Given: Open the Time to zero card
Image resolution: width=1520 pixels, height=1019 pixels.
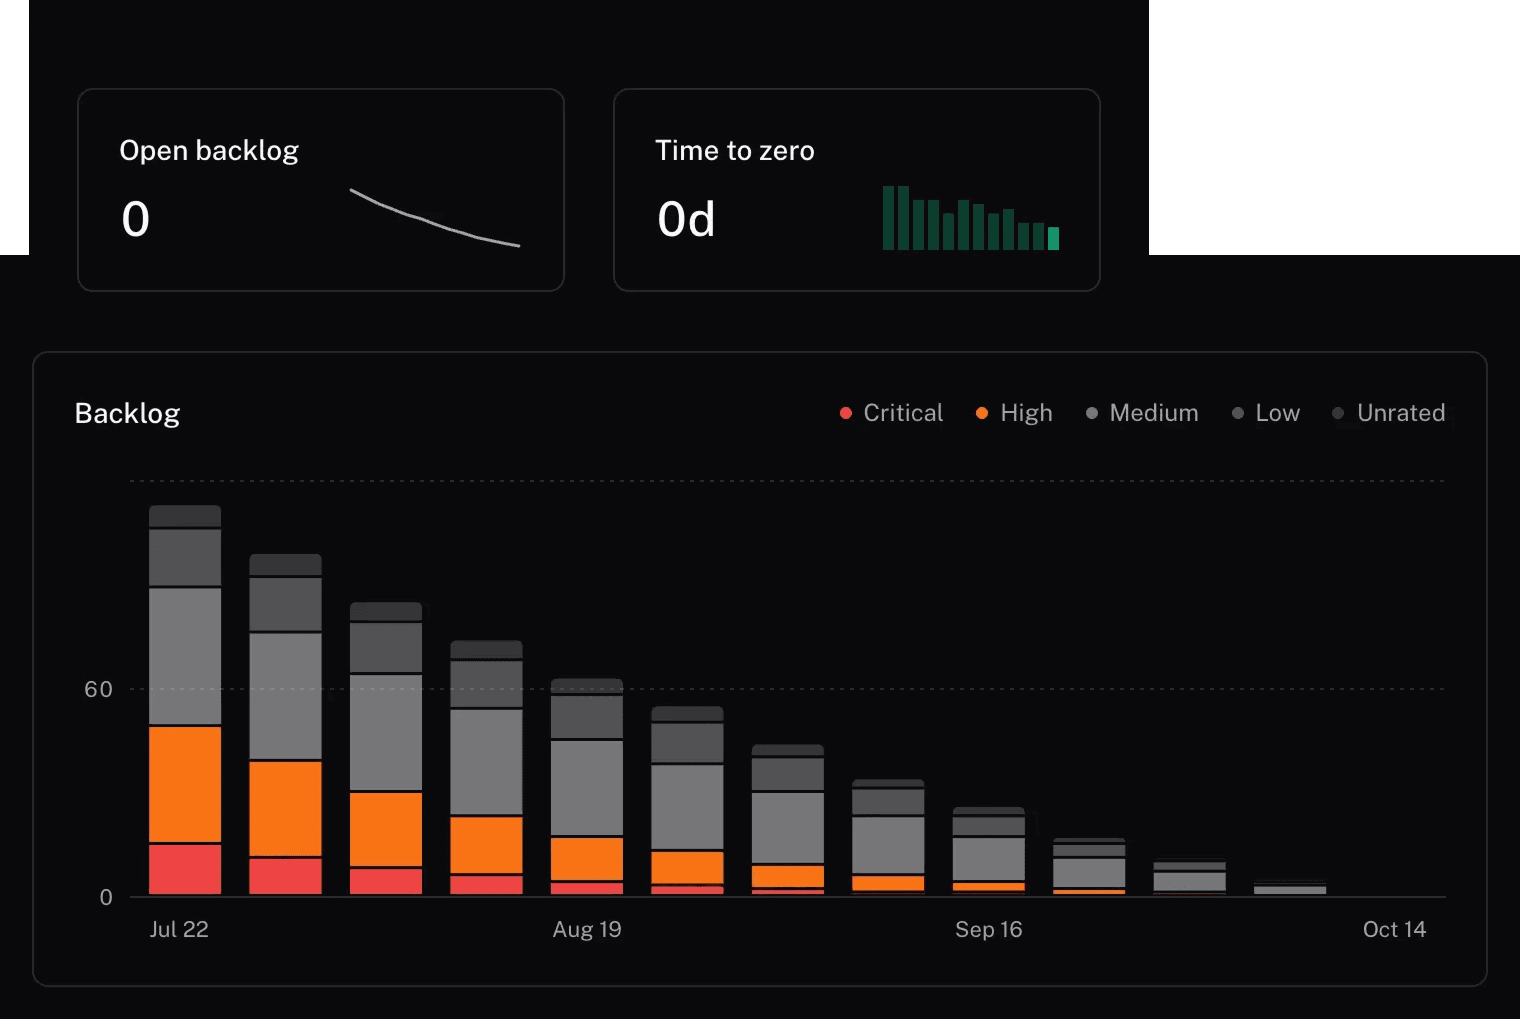Looking at the screenshot, I should (857, 190).
